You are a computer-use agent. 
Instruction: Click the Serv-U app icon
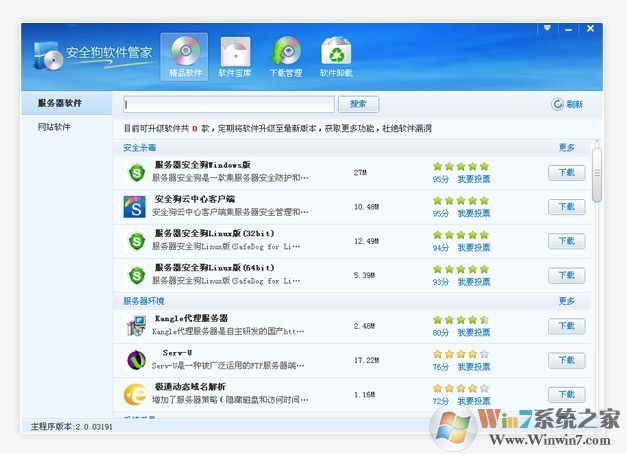(x=136, y=360)
